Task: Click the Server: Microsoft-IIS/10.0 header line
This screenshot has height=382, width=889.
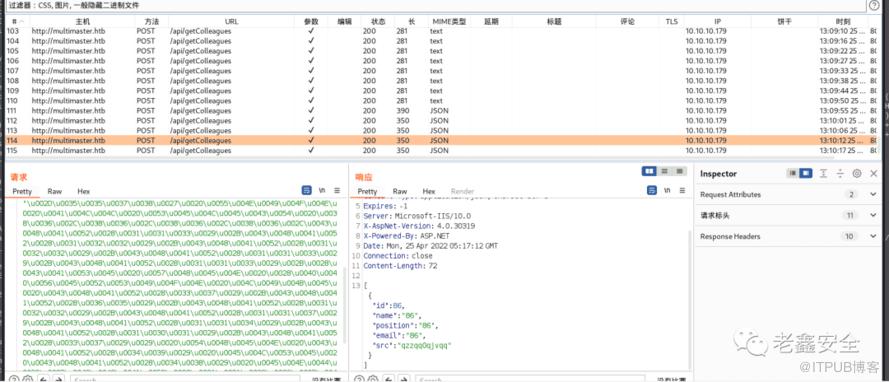Action: [417, 216]
